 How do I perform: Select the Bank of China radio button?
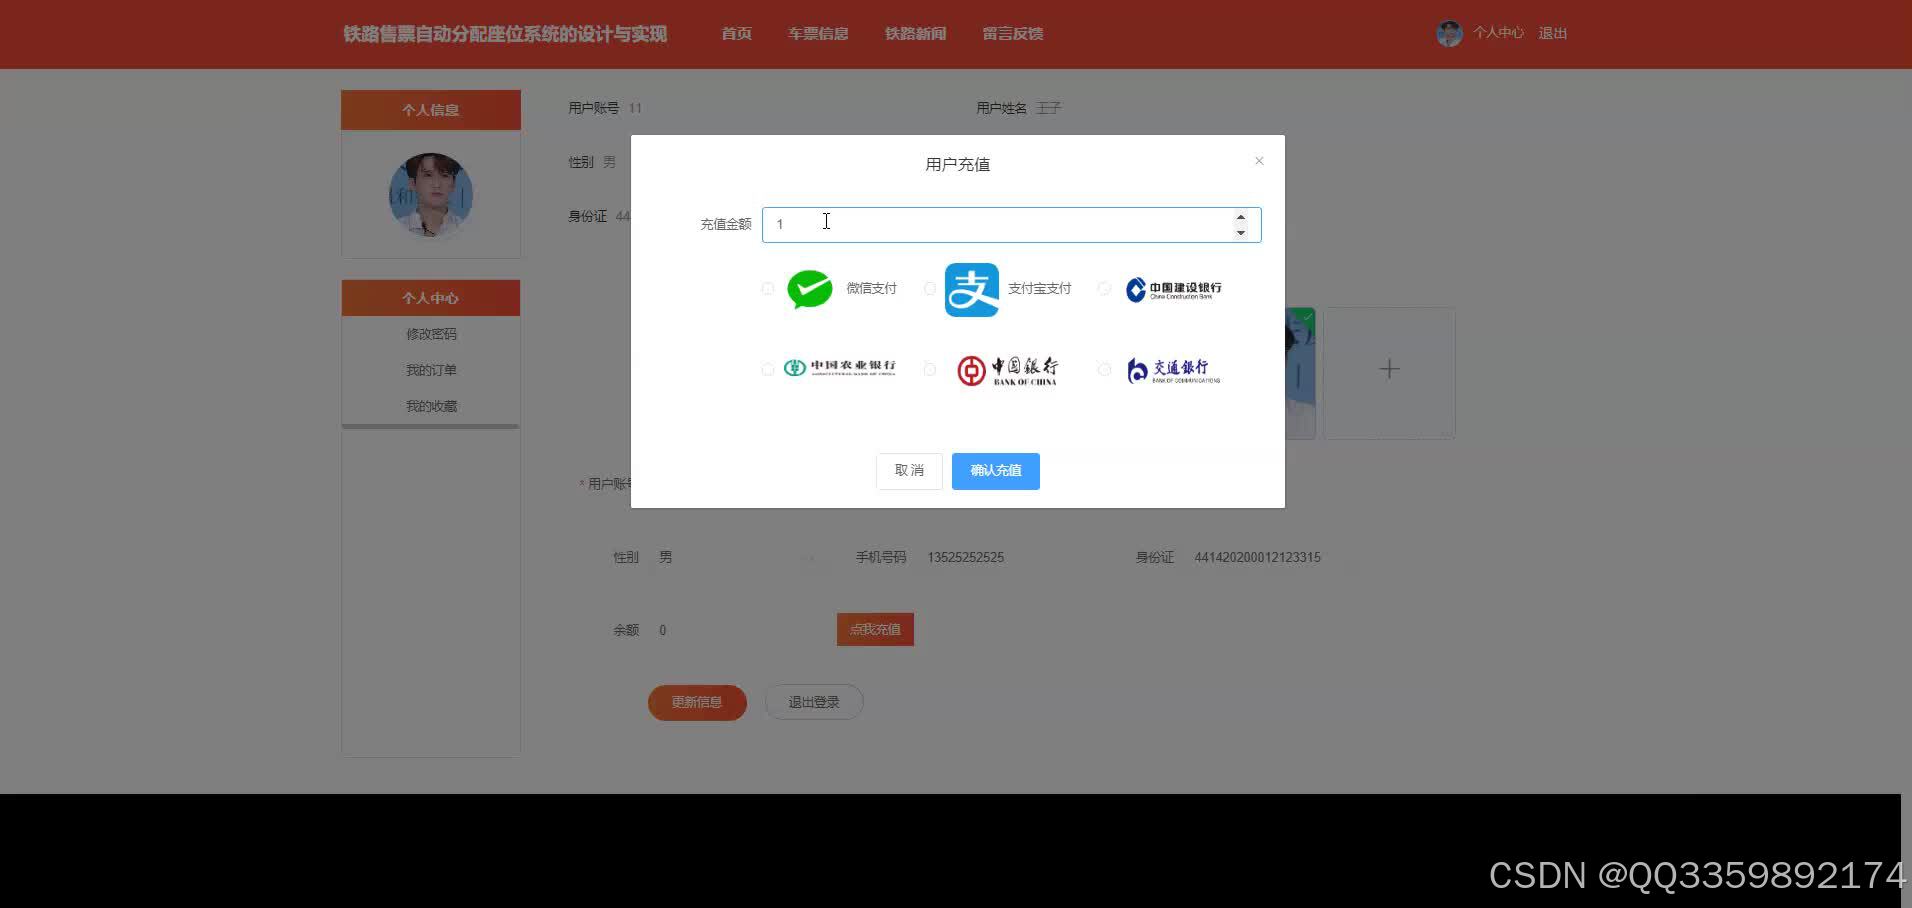coord(929,369)
